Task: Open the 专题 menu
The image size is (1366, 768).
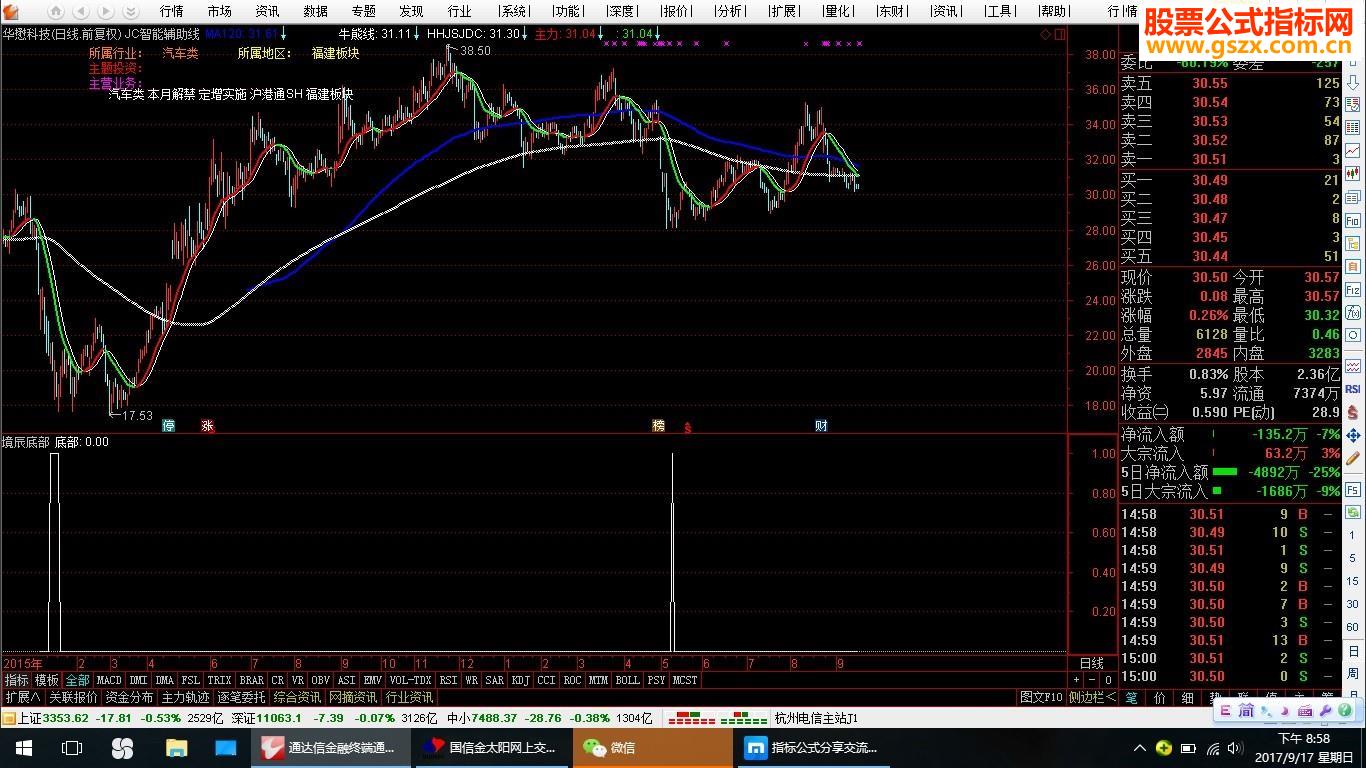Action: pyautogui.click(x=363, y=11)
